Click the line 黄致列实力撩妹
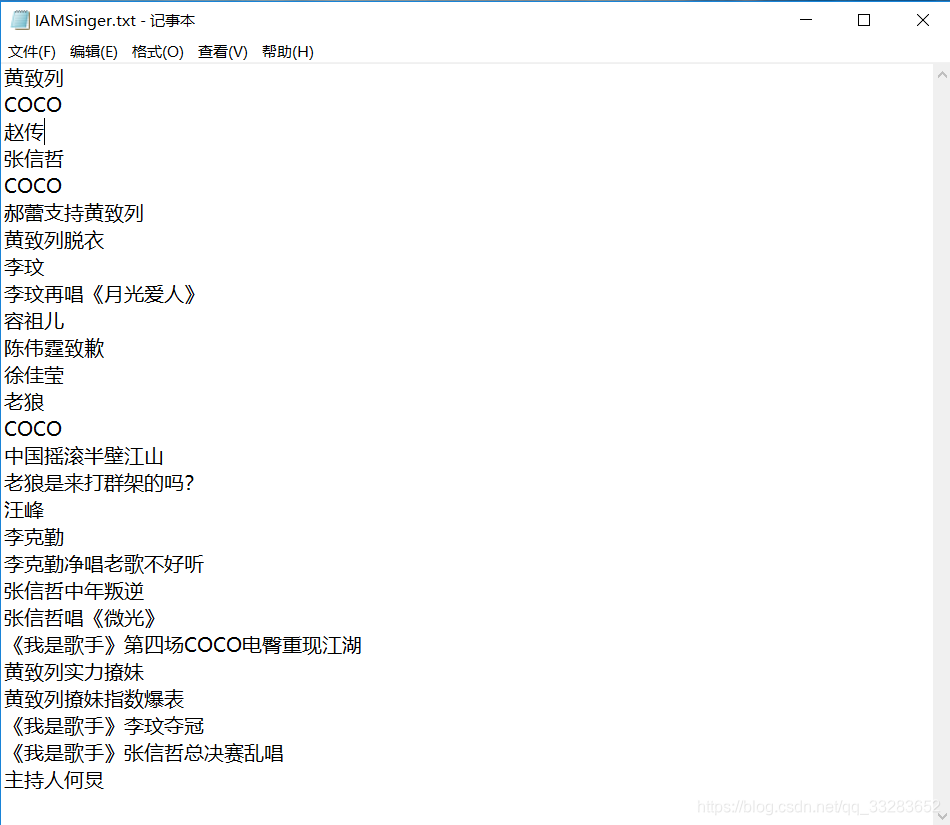Image resolution: width=950 pixels, height=825 pixels. click(74, 672)
